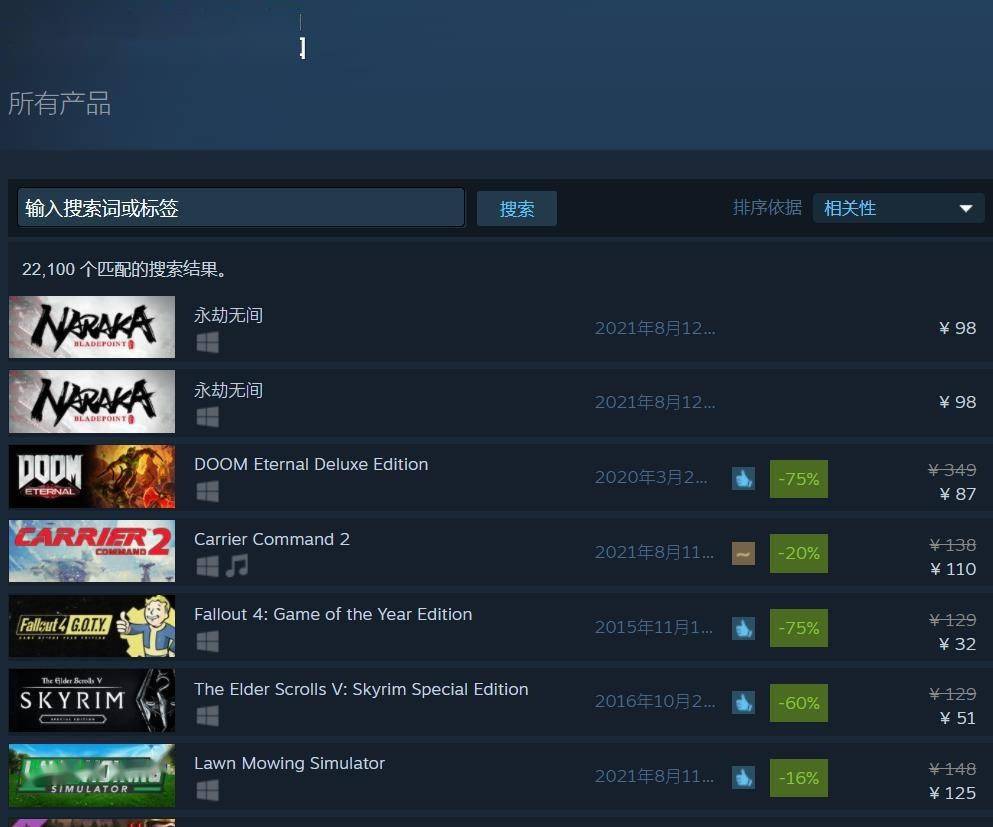This screenshot has height=827, width=993.
Task: Open the 相关性 sort order dropdown
Action: 899,208
